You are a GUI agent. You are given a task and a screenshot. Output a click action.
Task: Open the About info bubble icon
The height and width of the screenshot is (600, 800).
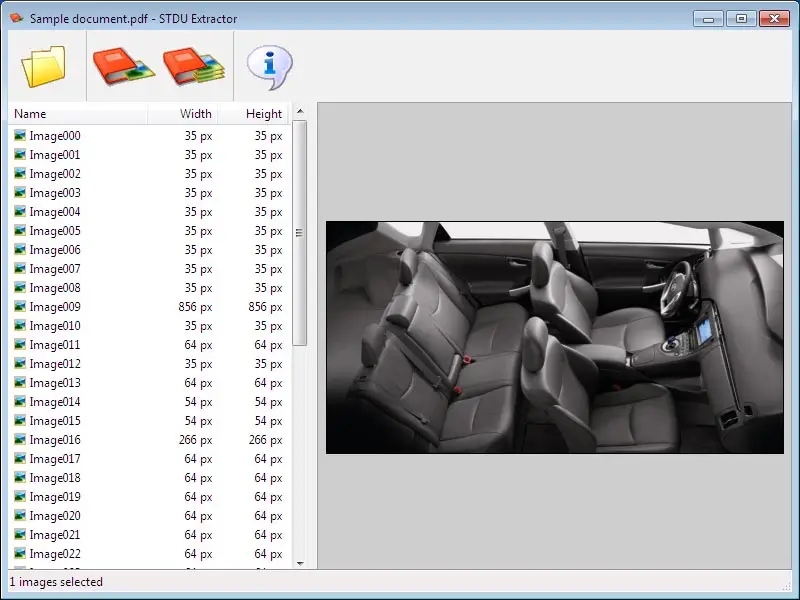(x=270, y=67)
